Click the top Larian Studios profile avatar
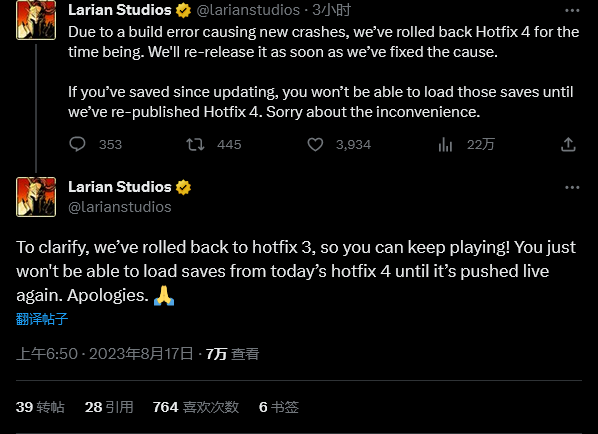This screenshot has height=434, width=598. pos(36,20)
